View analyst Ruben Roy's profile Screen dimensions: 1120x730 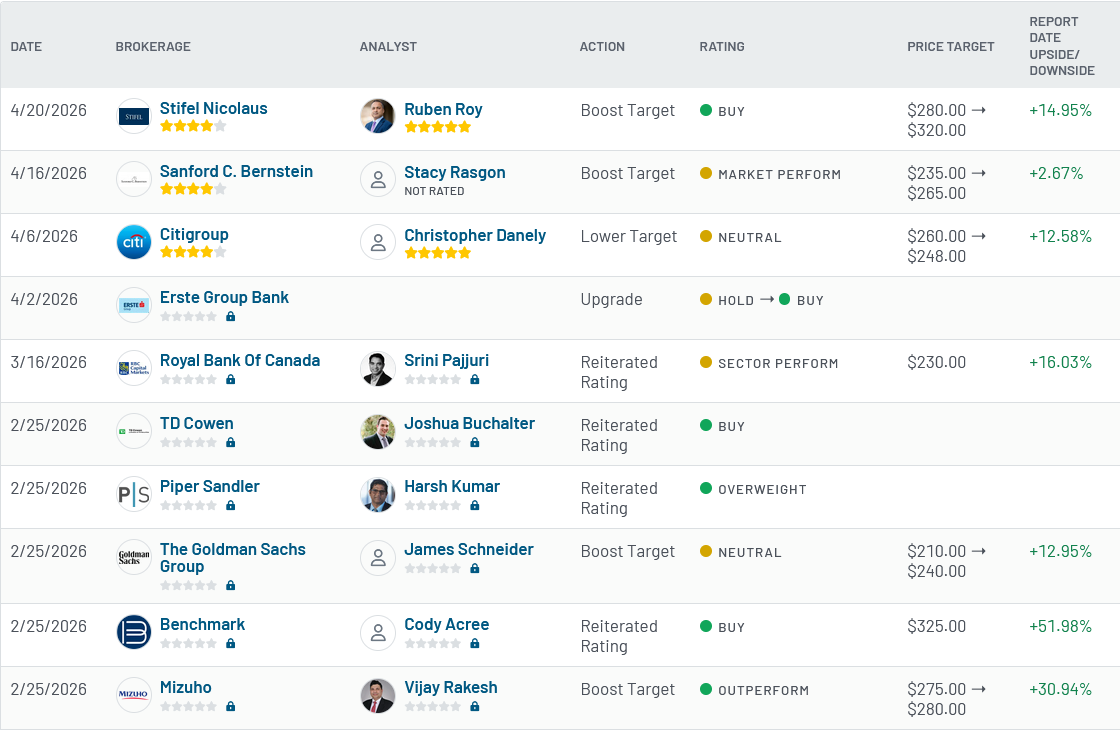(x=443, y=109)
